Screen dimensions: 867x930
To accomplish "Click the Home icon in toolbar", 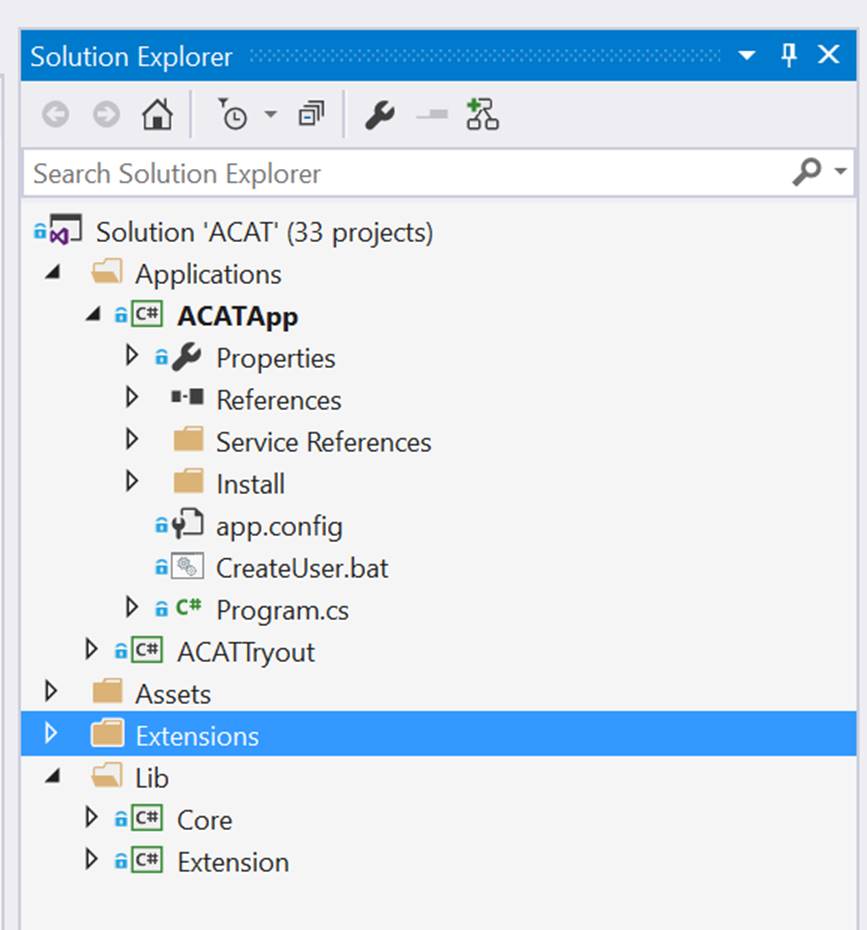I will click(157, 115).
